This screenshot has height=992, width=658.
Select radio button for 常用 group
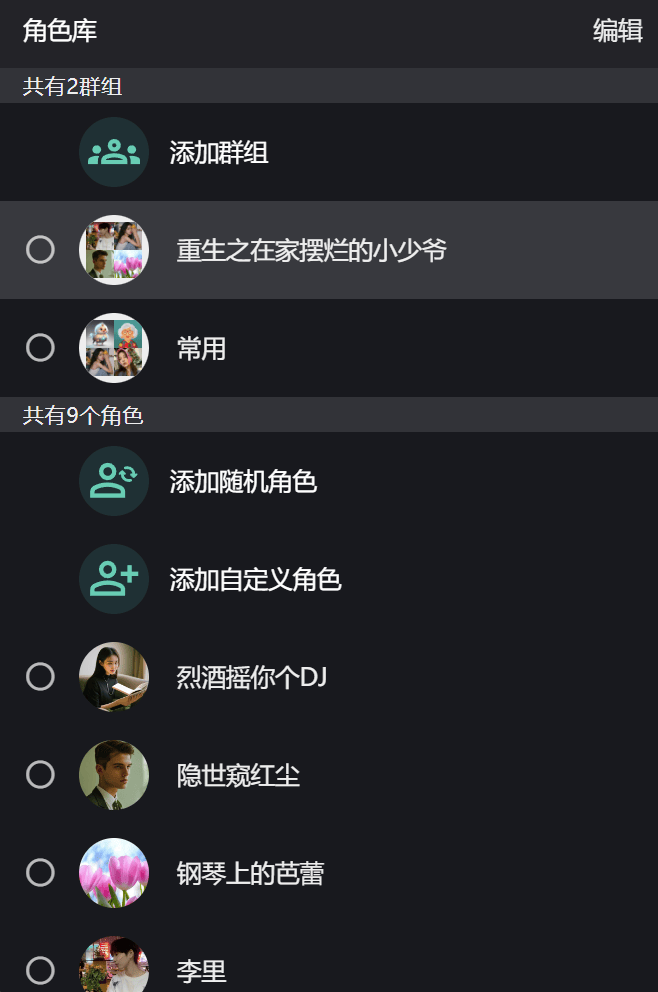[x=40, y=348]
